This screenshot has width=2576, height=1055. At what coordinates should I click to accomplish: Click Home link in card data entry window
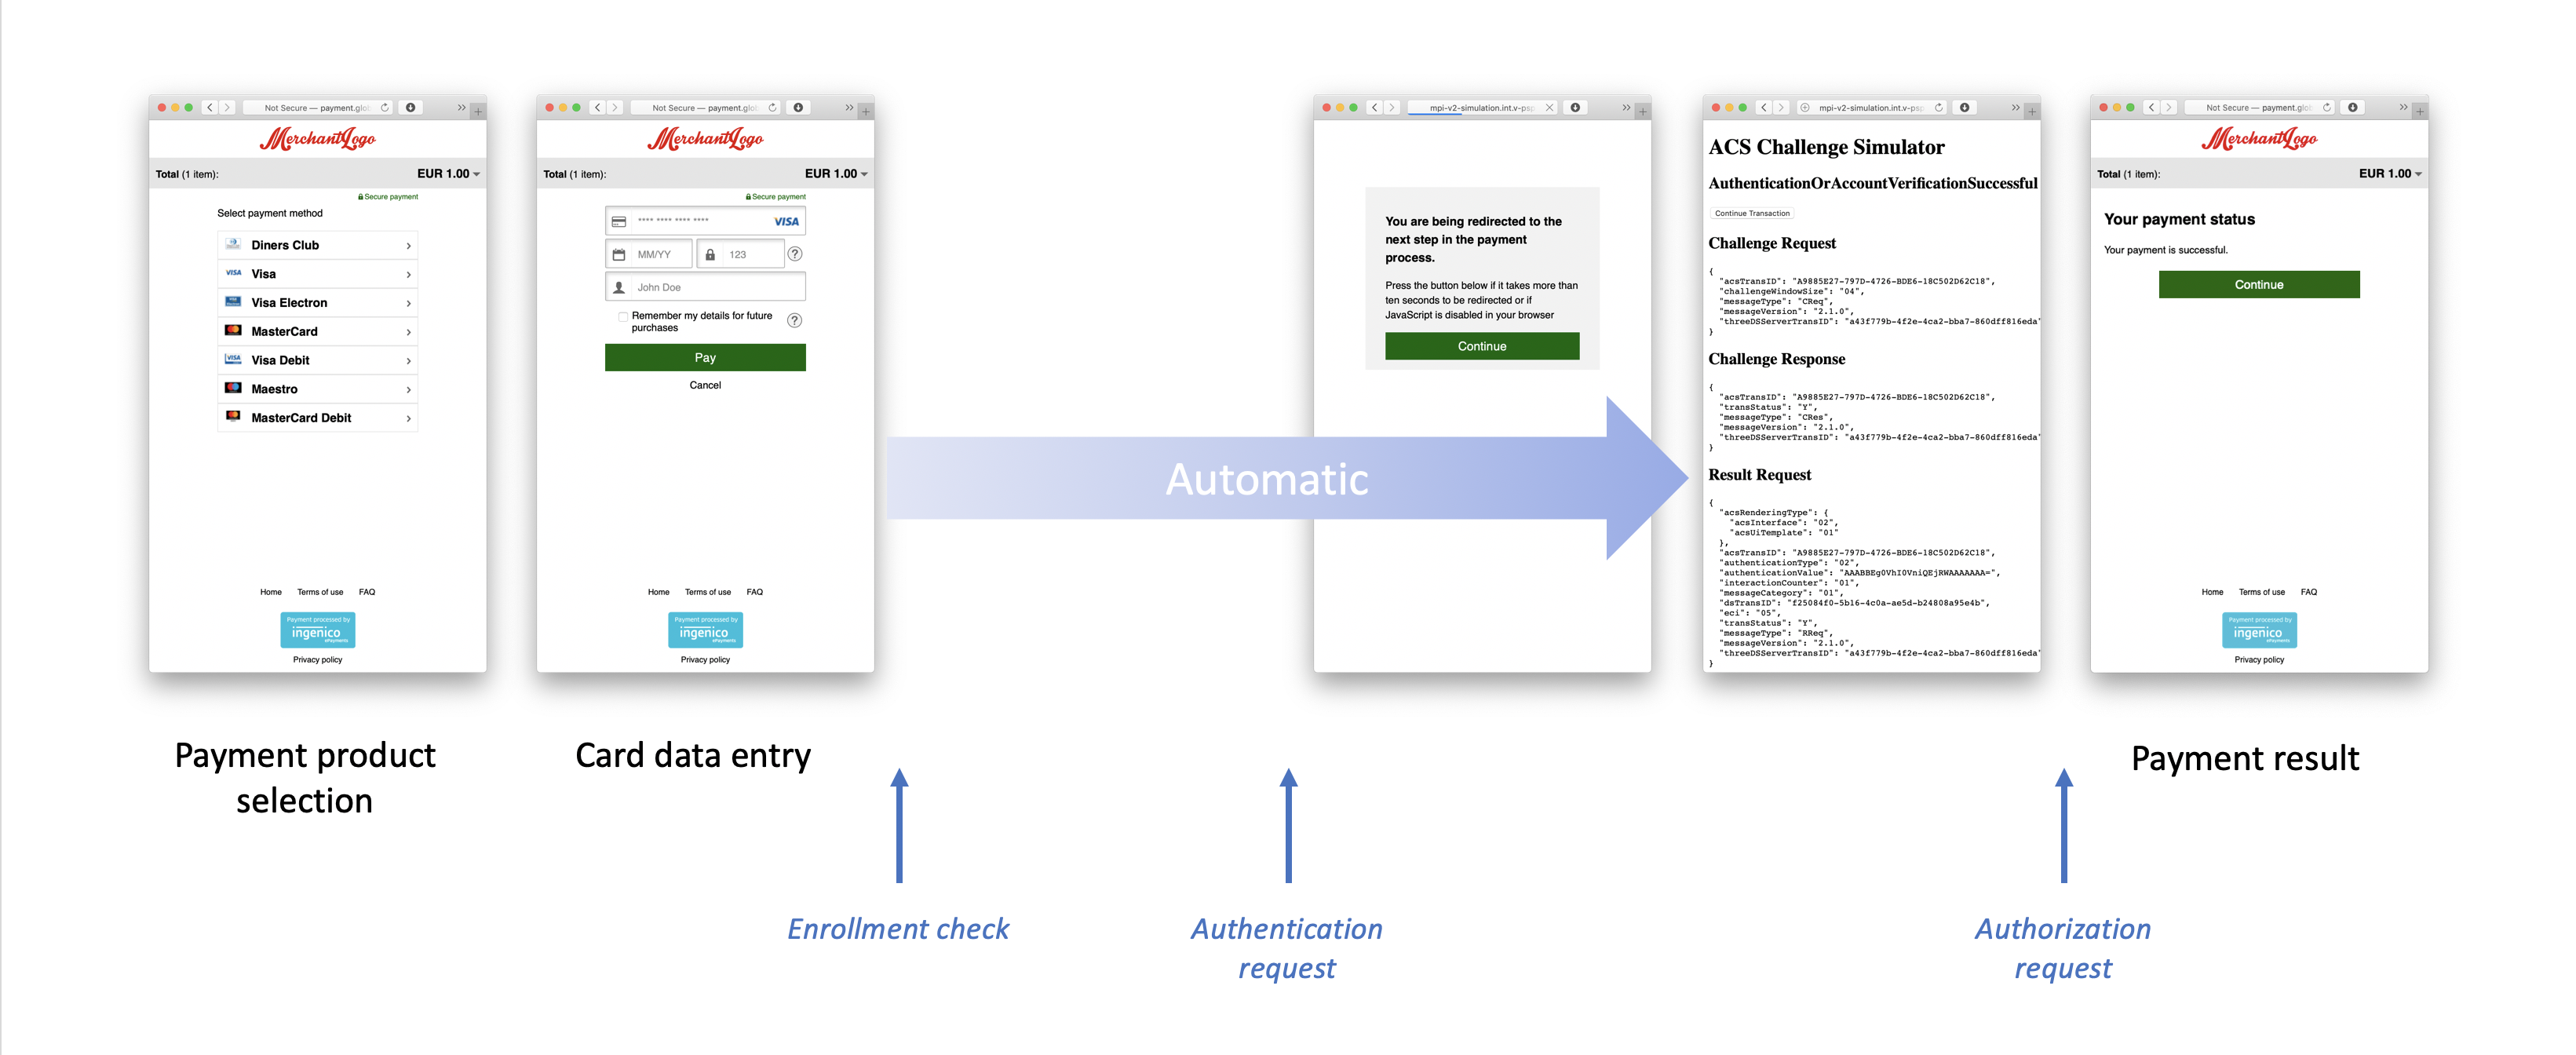(x=659, y=592)
